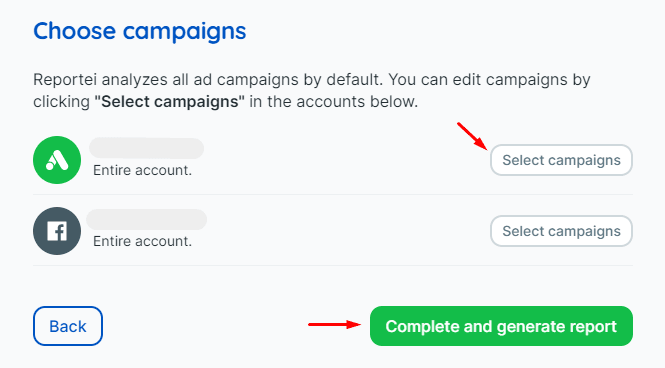Click the blurred Google Ads account name

tap(146, 148)
